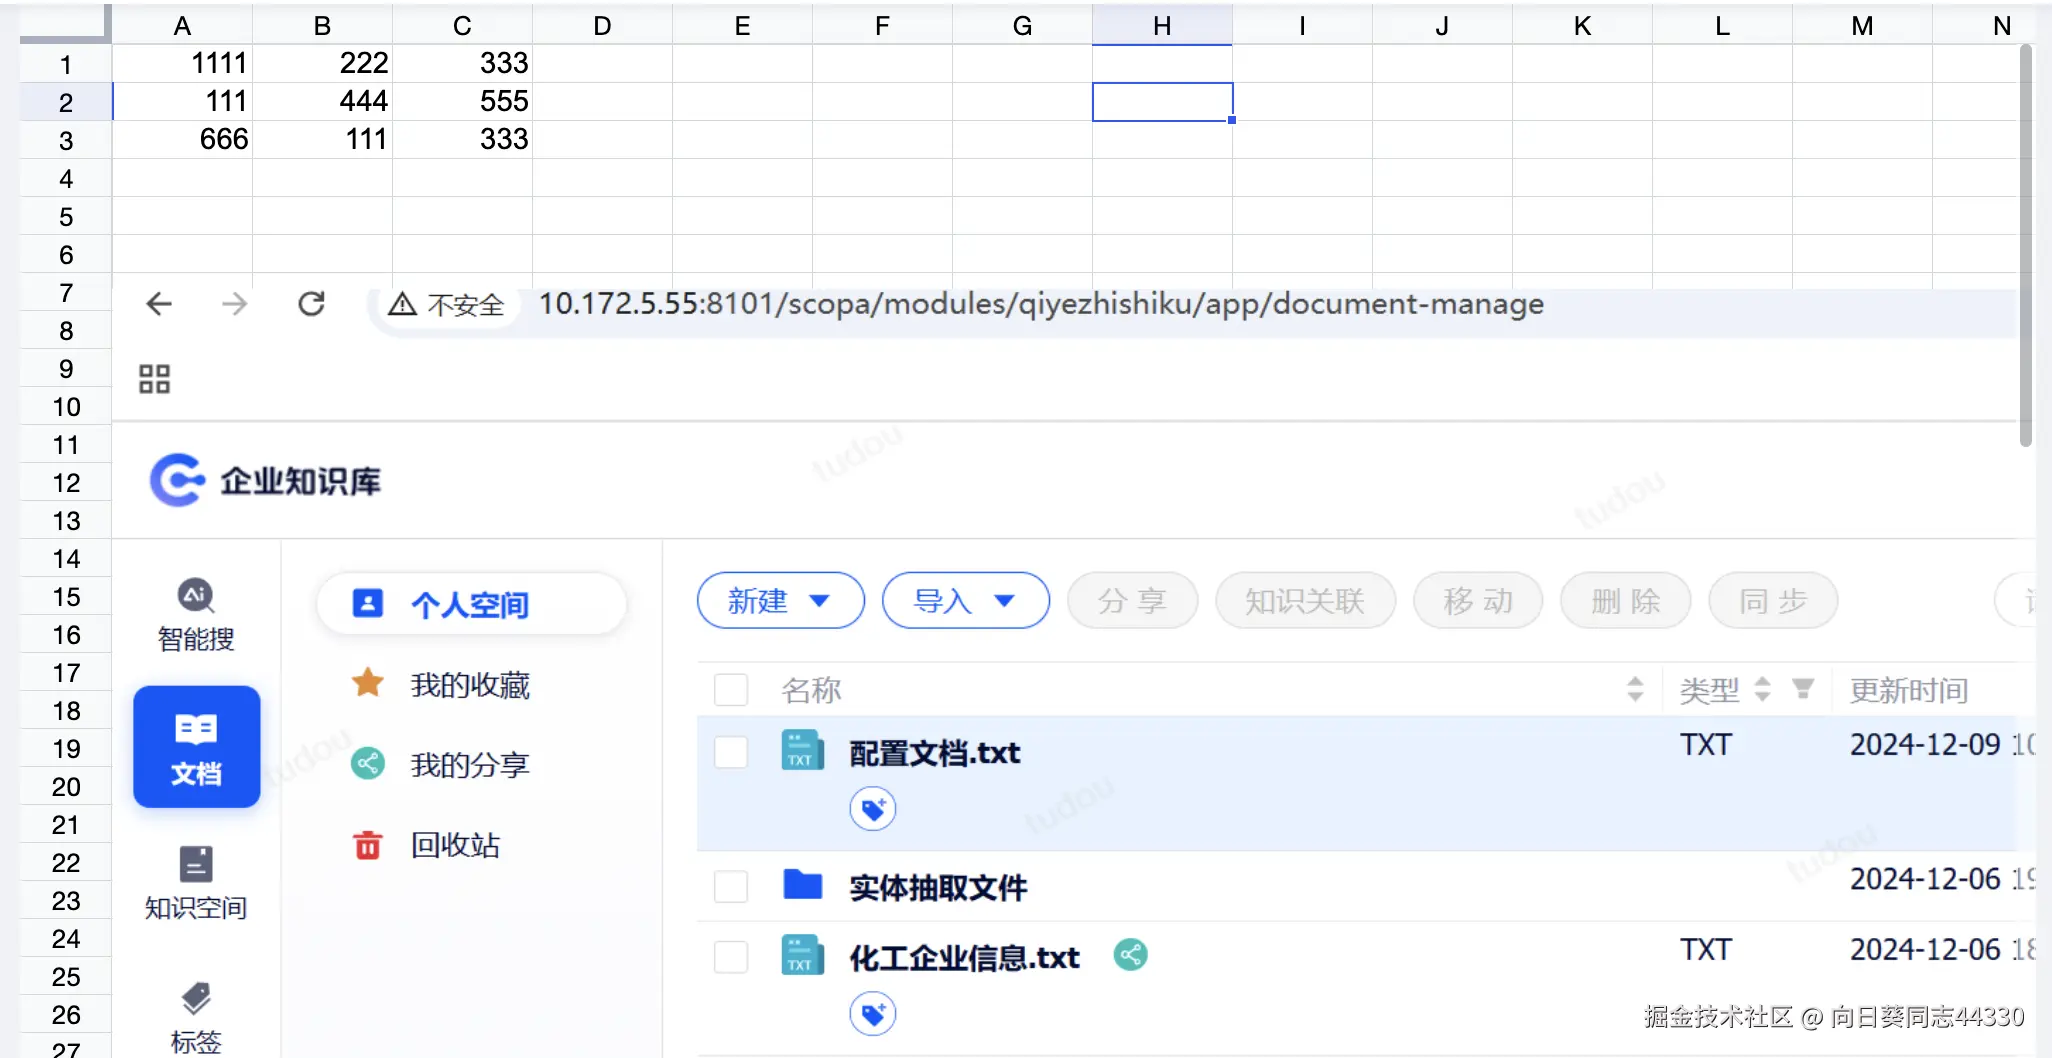Viewport: 2052px width, 1058px height.
Task: Open the file 配置文档.txt
Action: pos(935,753)
